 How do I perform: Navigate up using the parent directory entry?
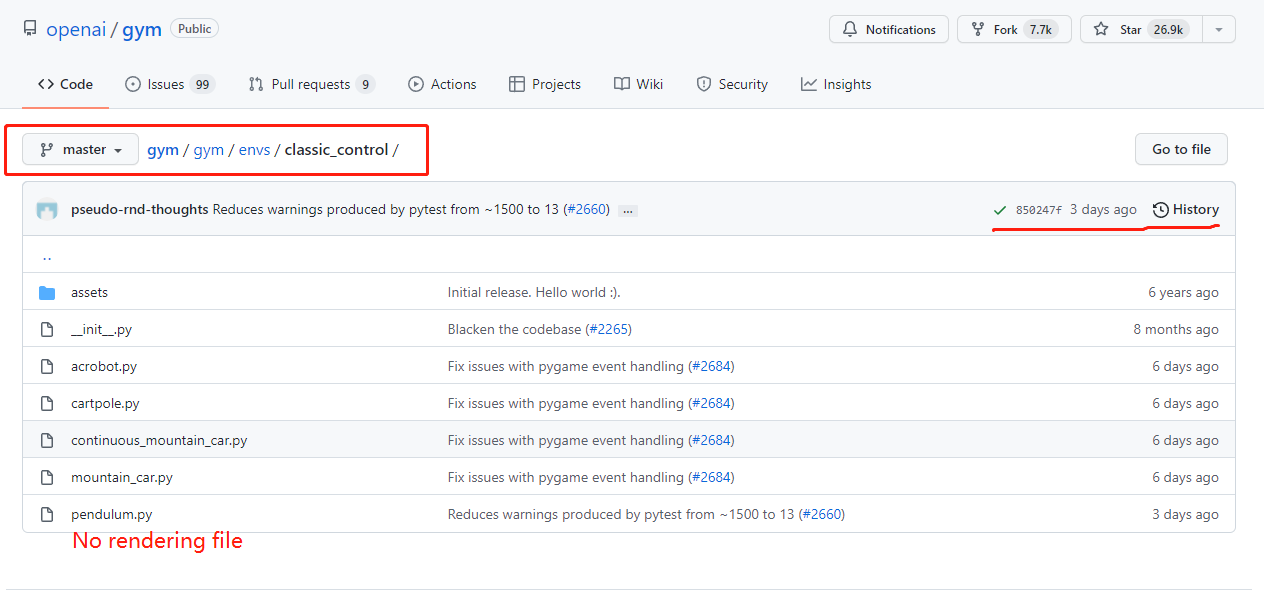[46, 255]
